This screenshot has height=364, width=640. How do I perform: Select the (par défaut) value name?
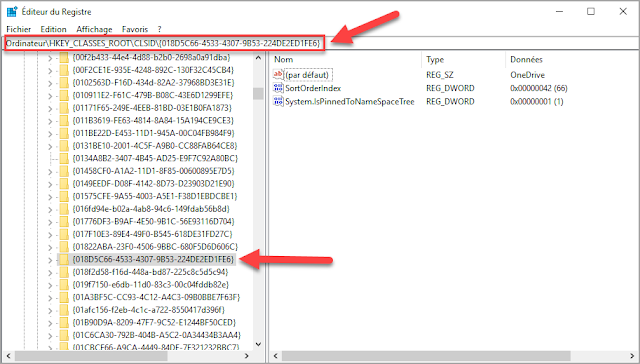click(x=307, y=75)
